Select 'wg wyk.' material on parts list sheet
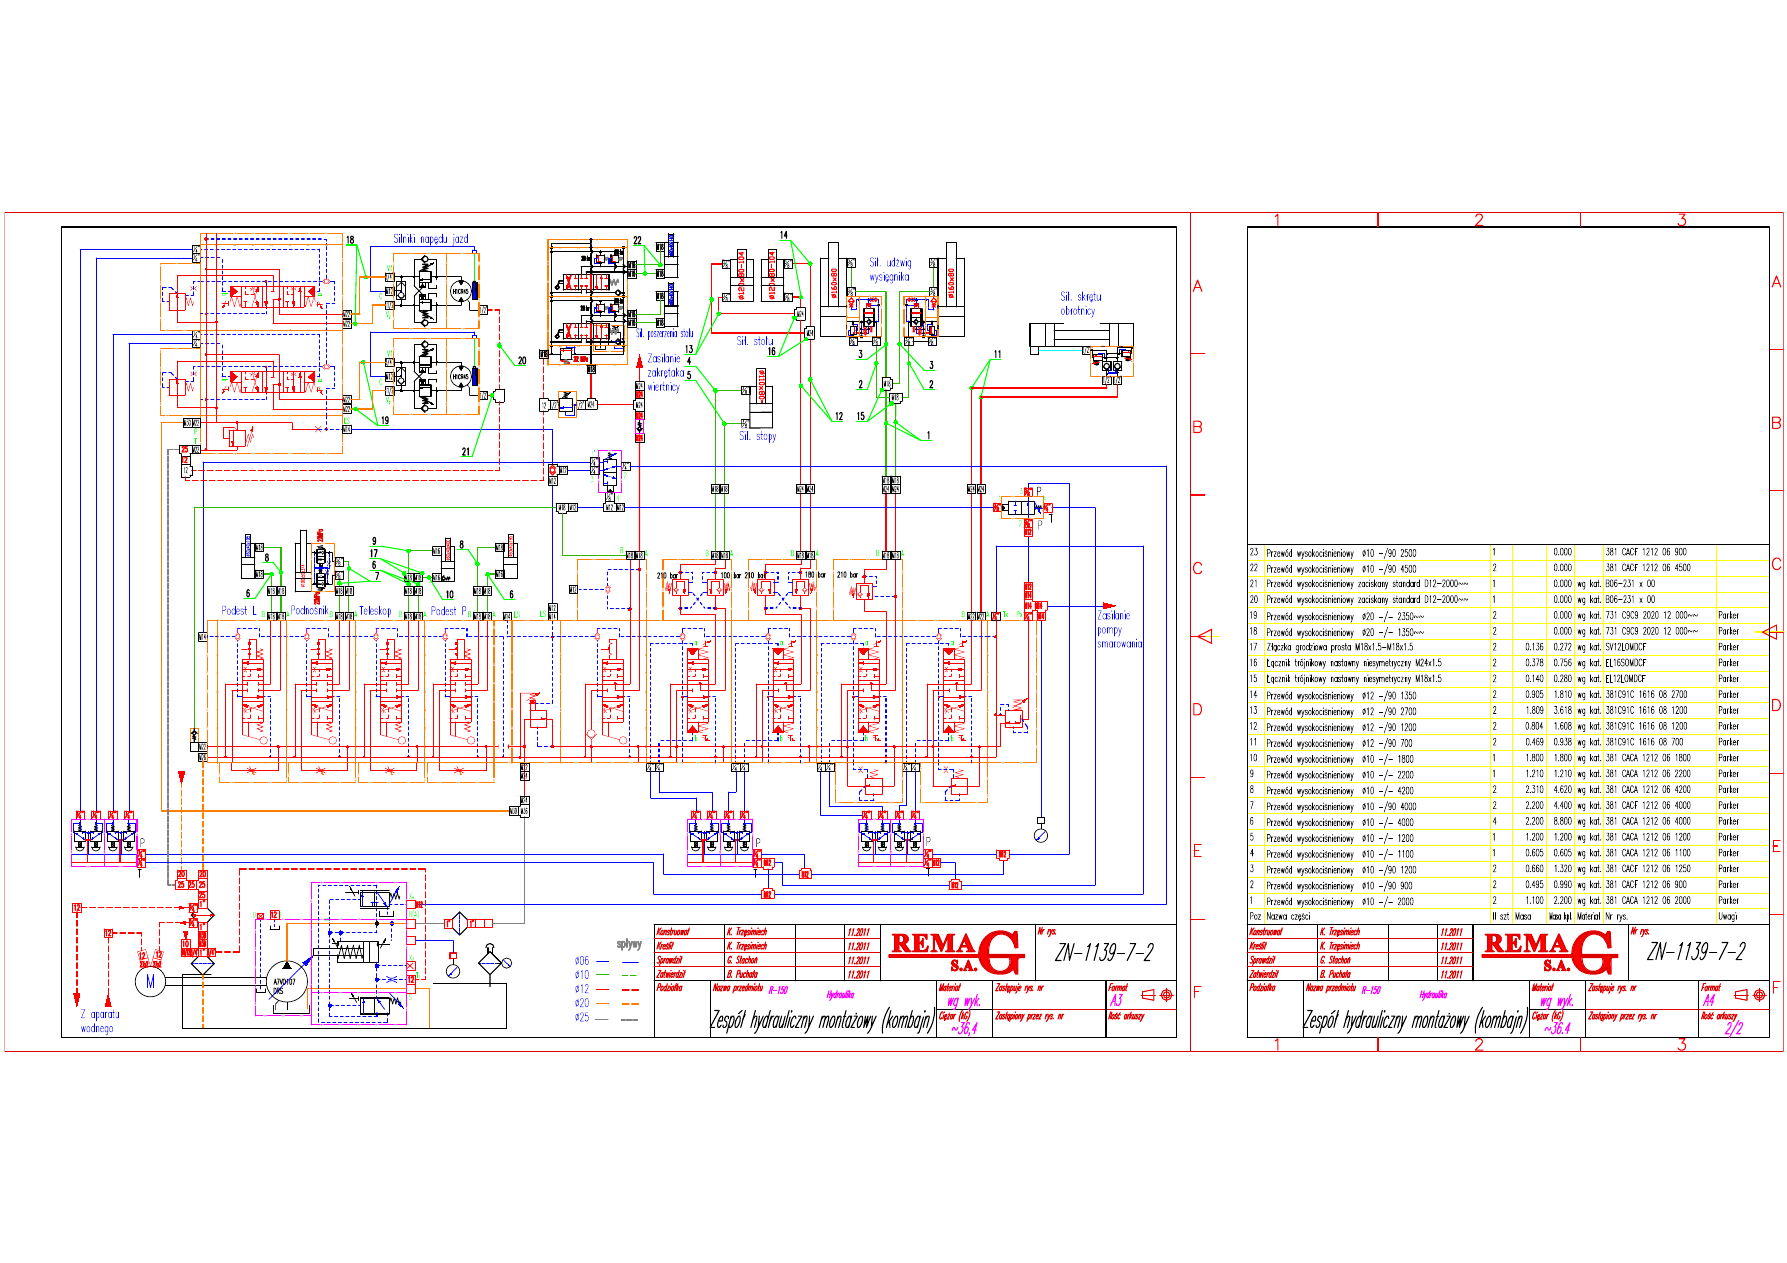Image resolution: width=1787 pixels, height=1263 pixels. (x=1557, y=1001)
